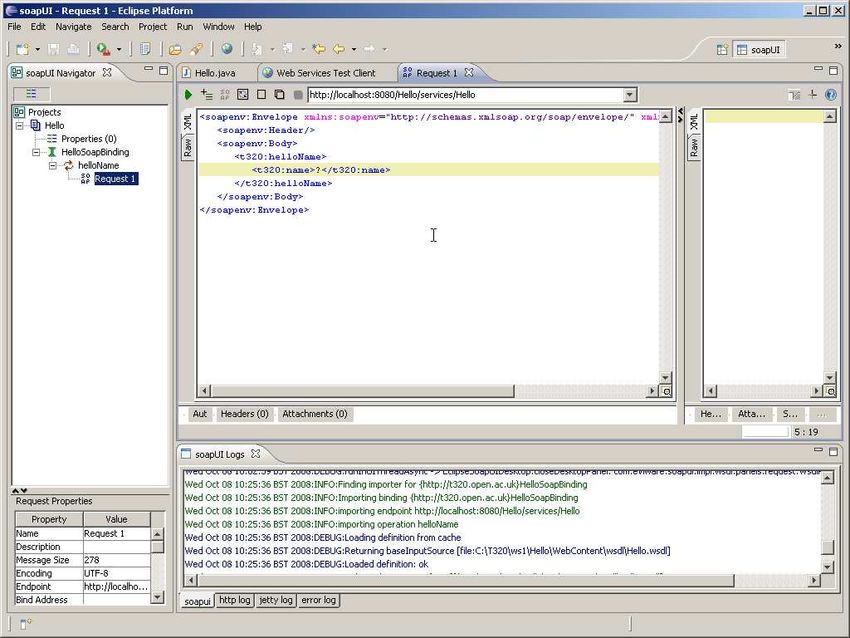
Task: Select the Request 1 editor tab
Action: [436, 73]
